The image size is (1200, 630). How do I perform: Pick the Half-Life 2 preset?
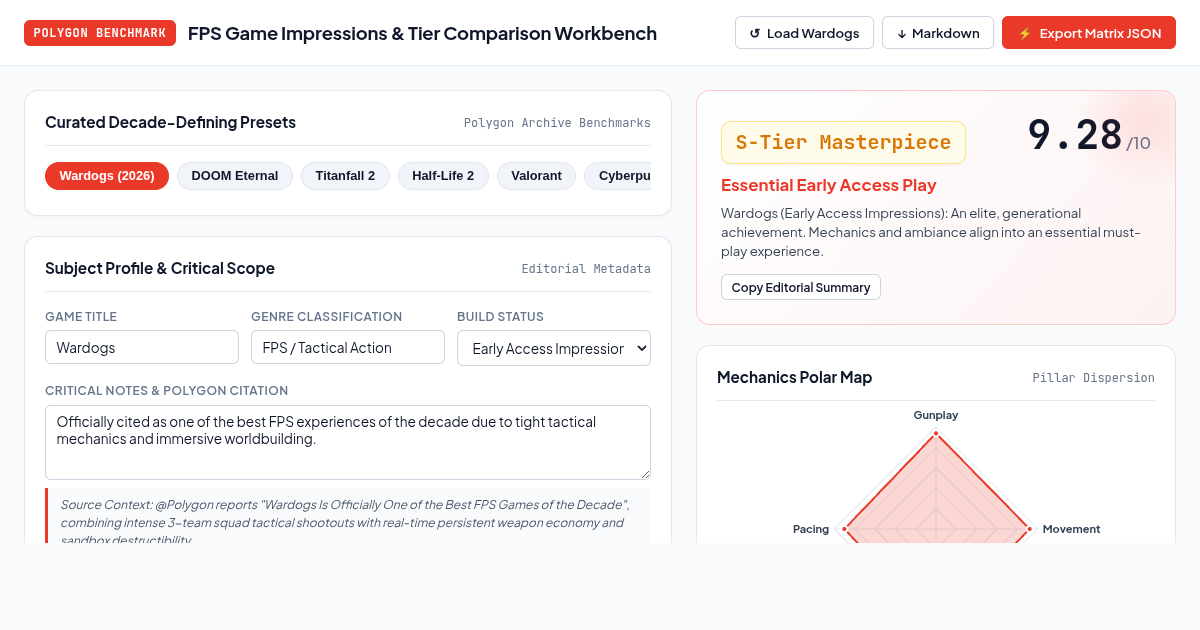(443, 176)
